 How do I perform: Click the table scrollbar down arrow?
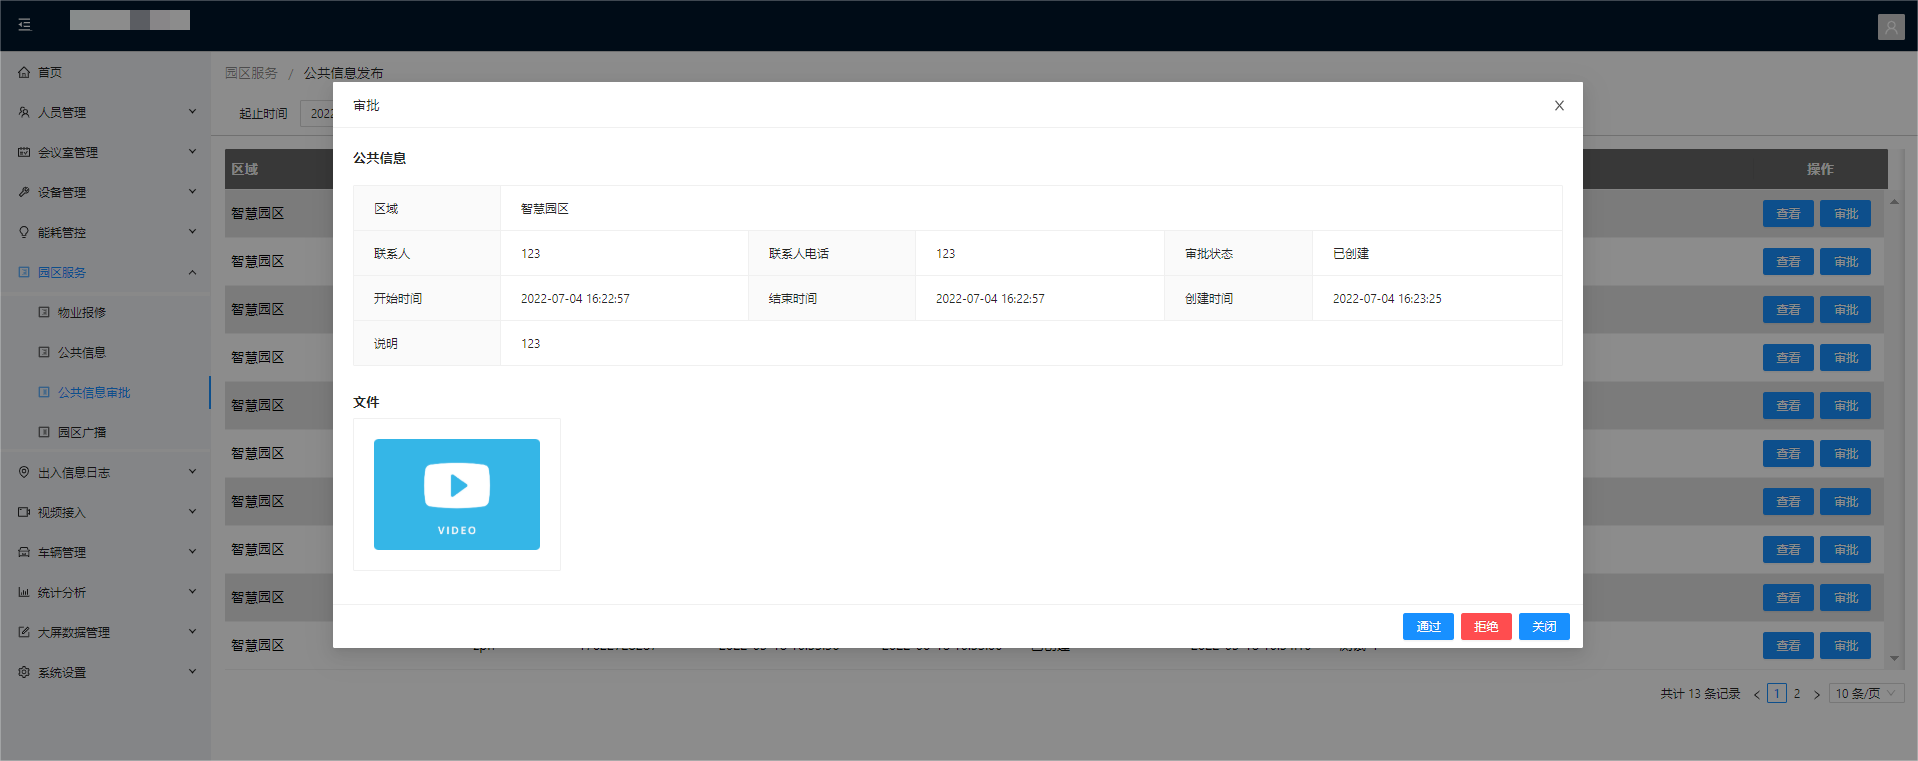pos(1894,659)
